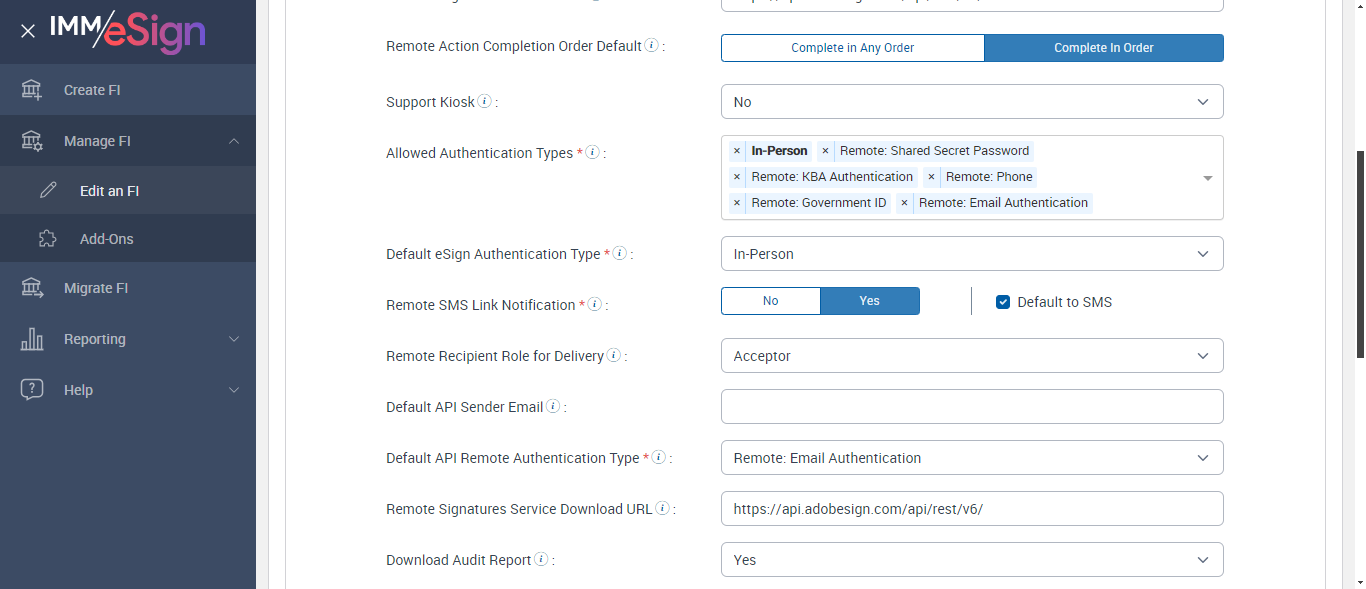This screenshot has height=589, width=1366.
Task: Click the Help question mark icon
Action: coord(32,390)
